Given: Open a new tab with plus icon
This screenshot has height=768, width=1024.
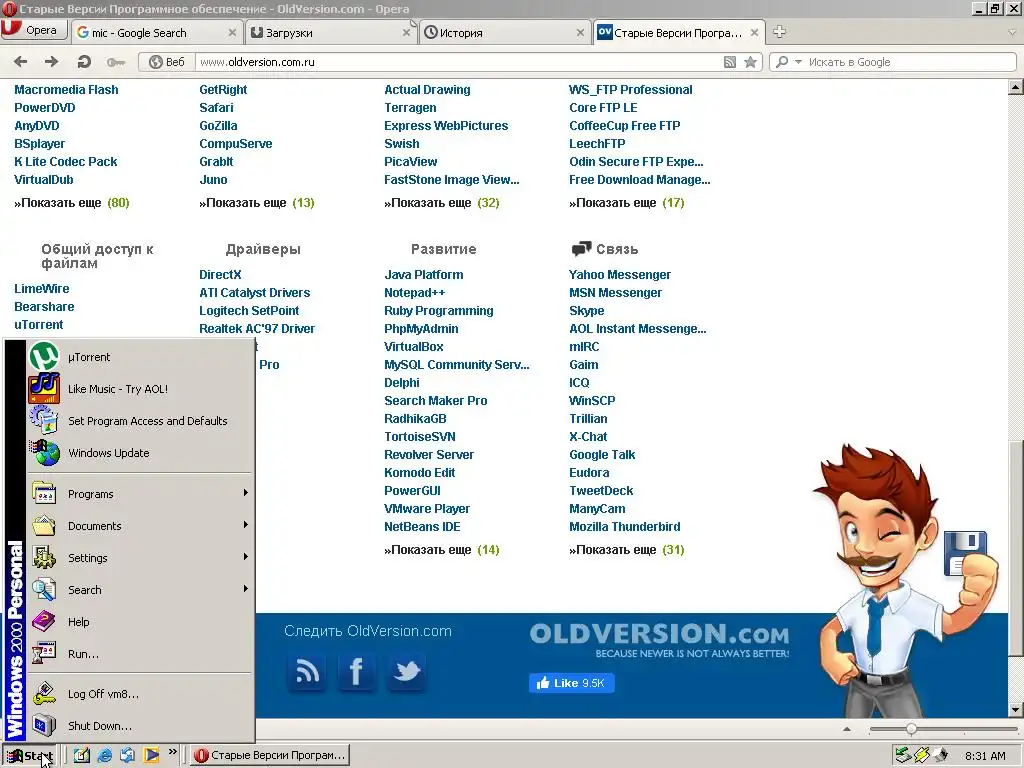Looking at the screenshot, I should point(779,31).
